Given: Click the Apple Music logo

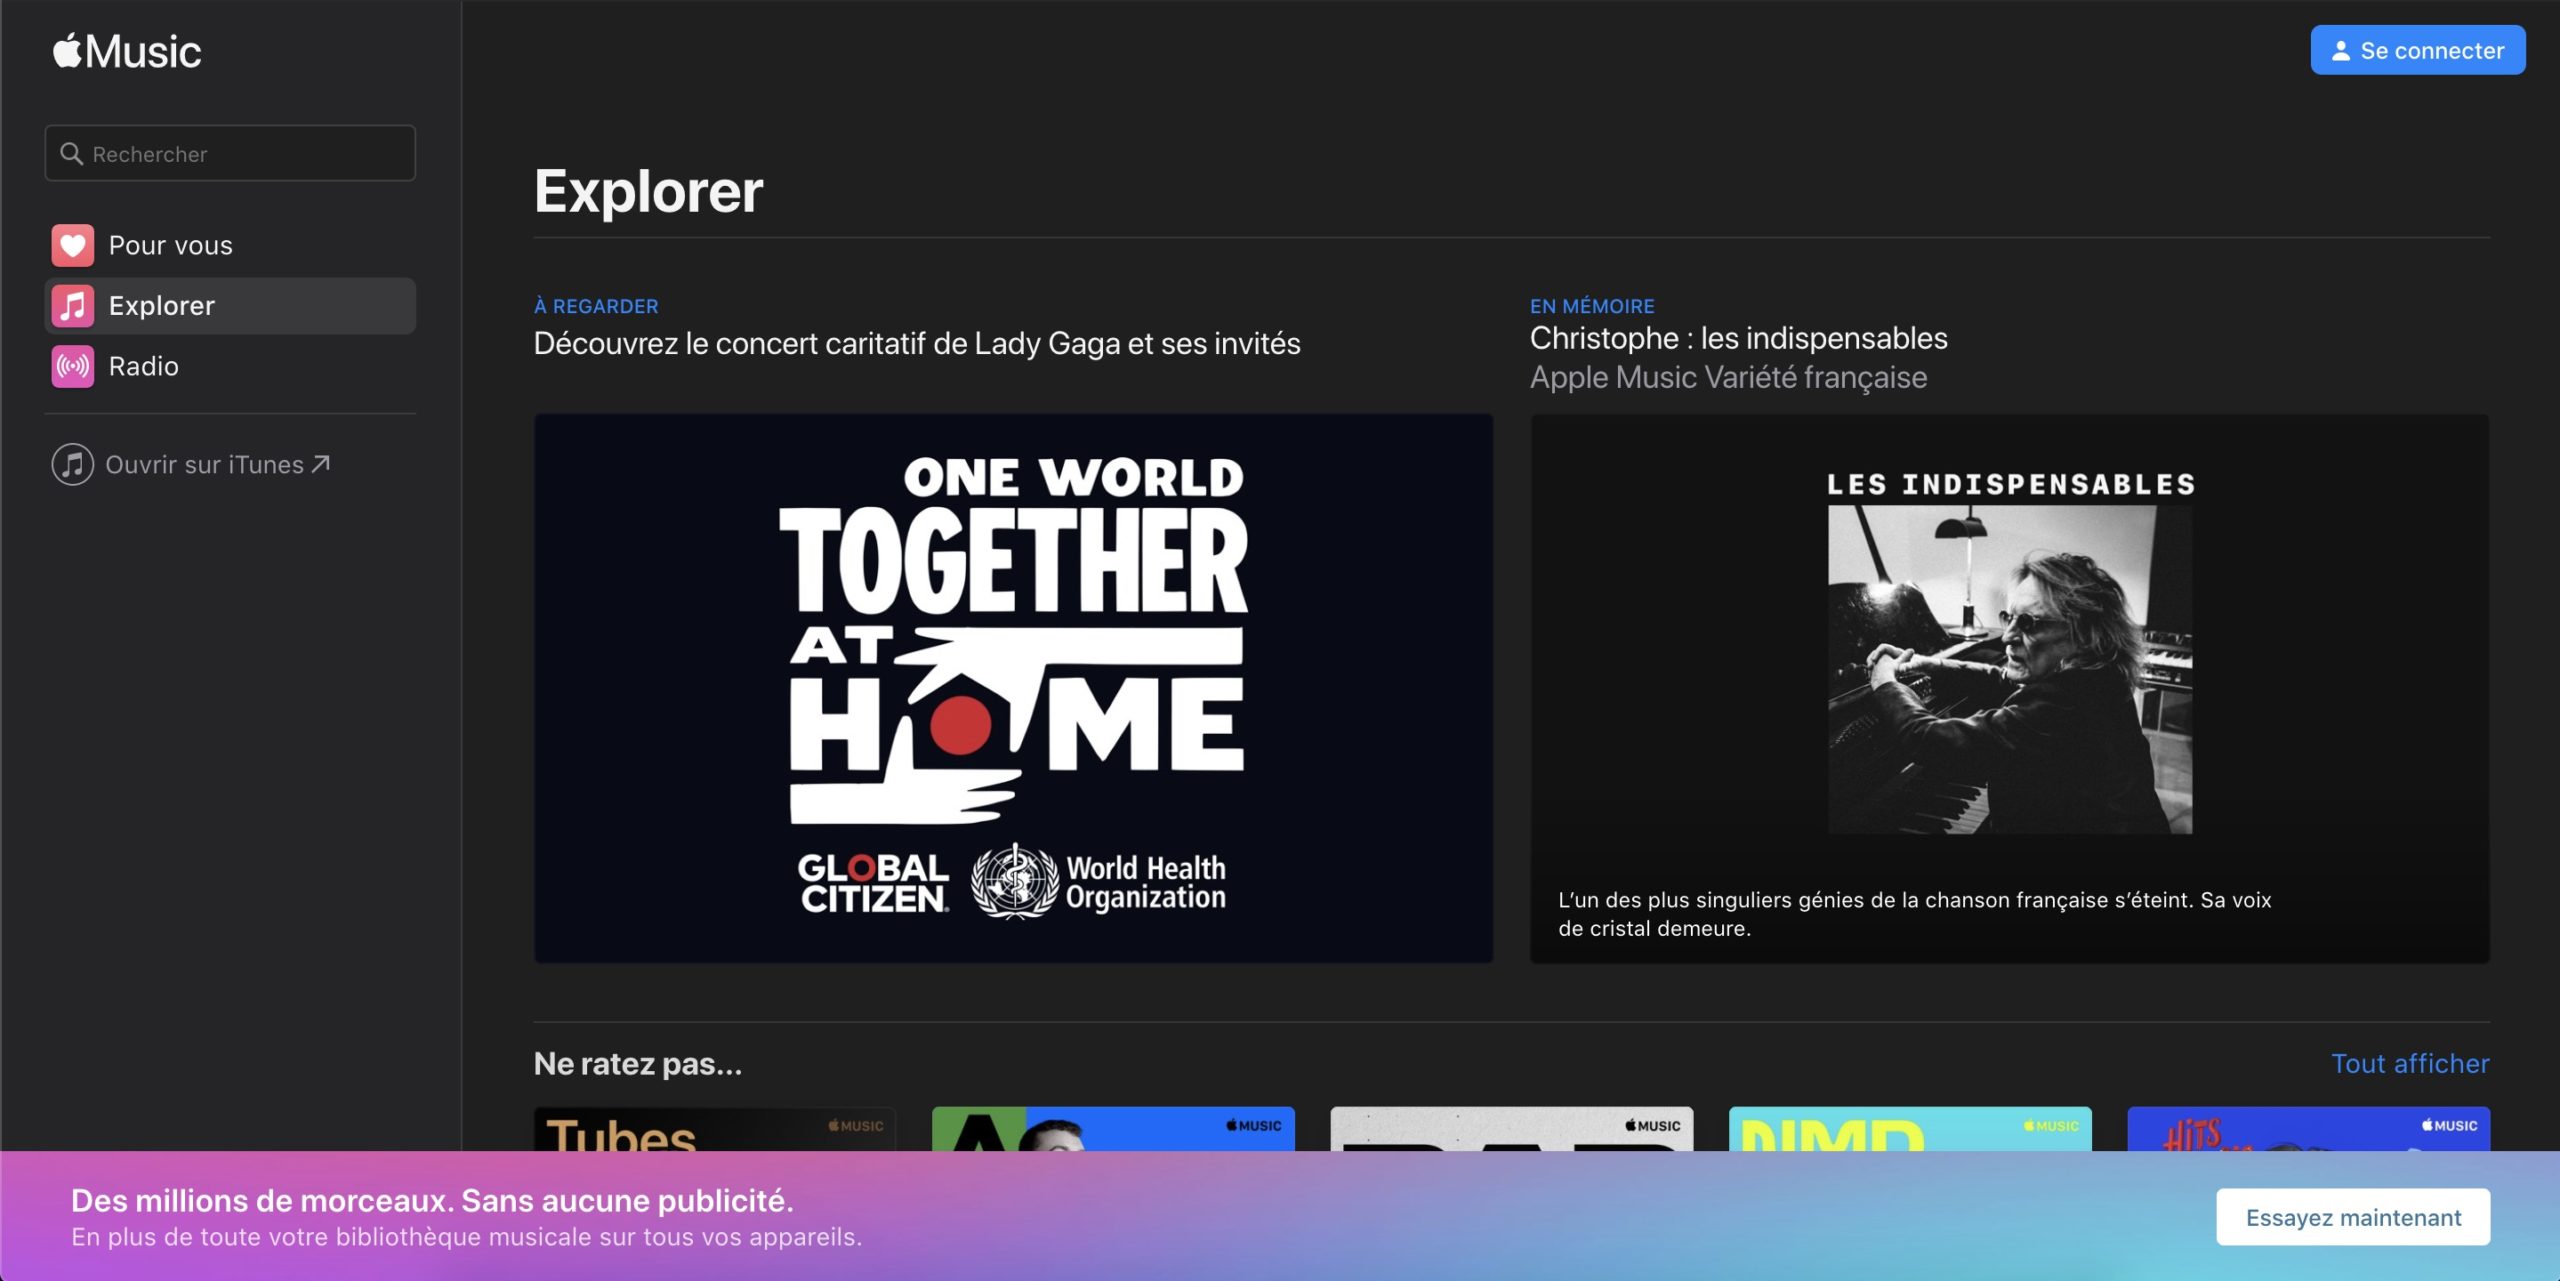Looking at the screenshot, I should [x=127, y=52].
